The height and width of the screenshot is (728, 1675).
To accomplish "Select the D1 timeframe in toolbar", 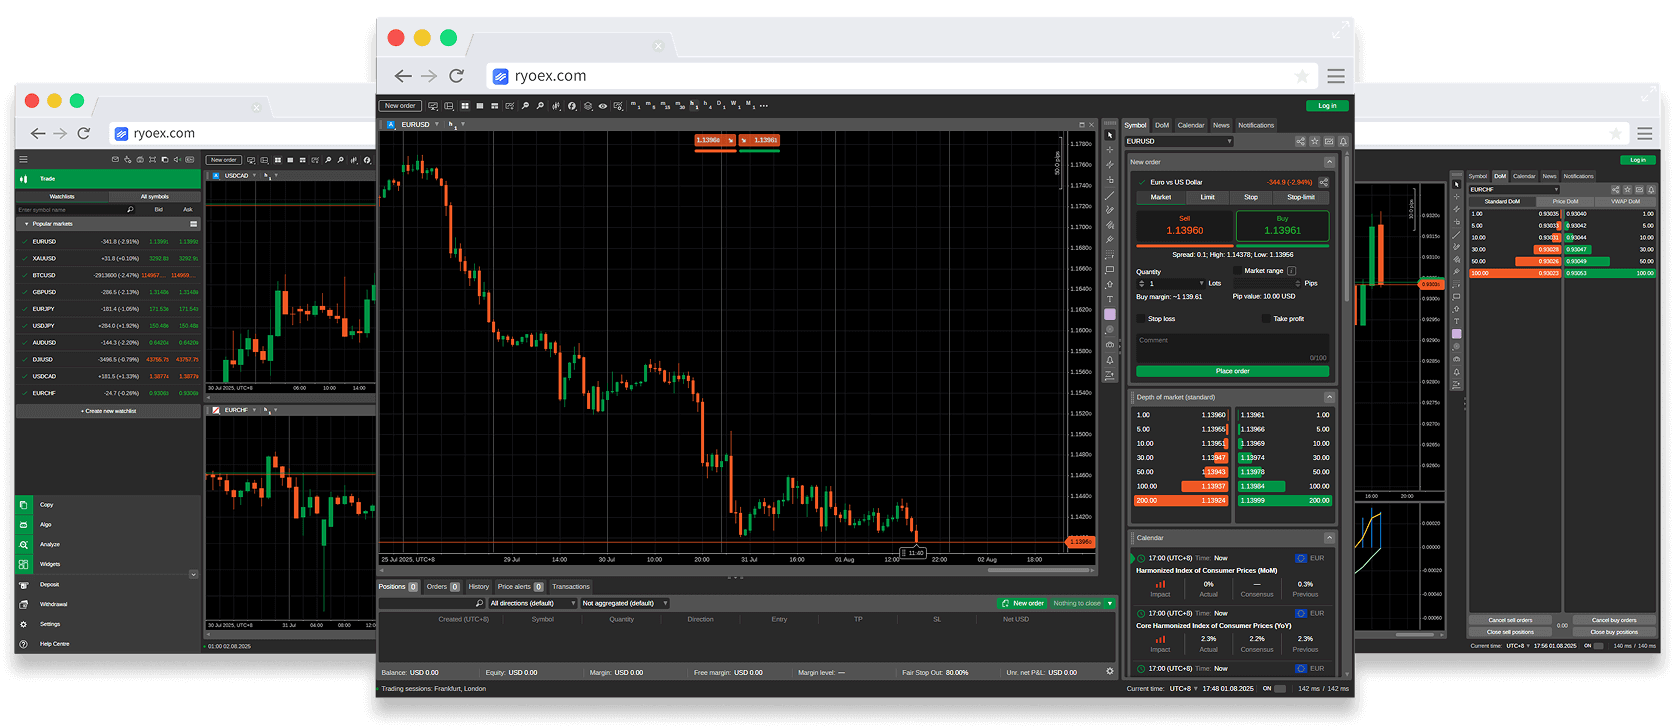I will pyautogui.click(x=721, y=105).
